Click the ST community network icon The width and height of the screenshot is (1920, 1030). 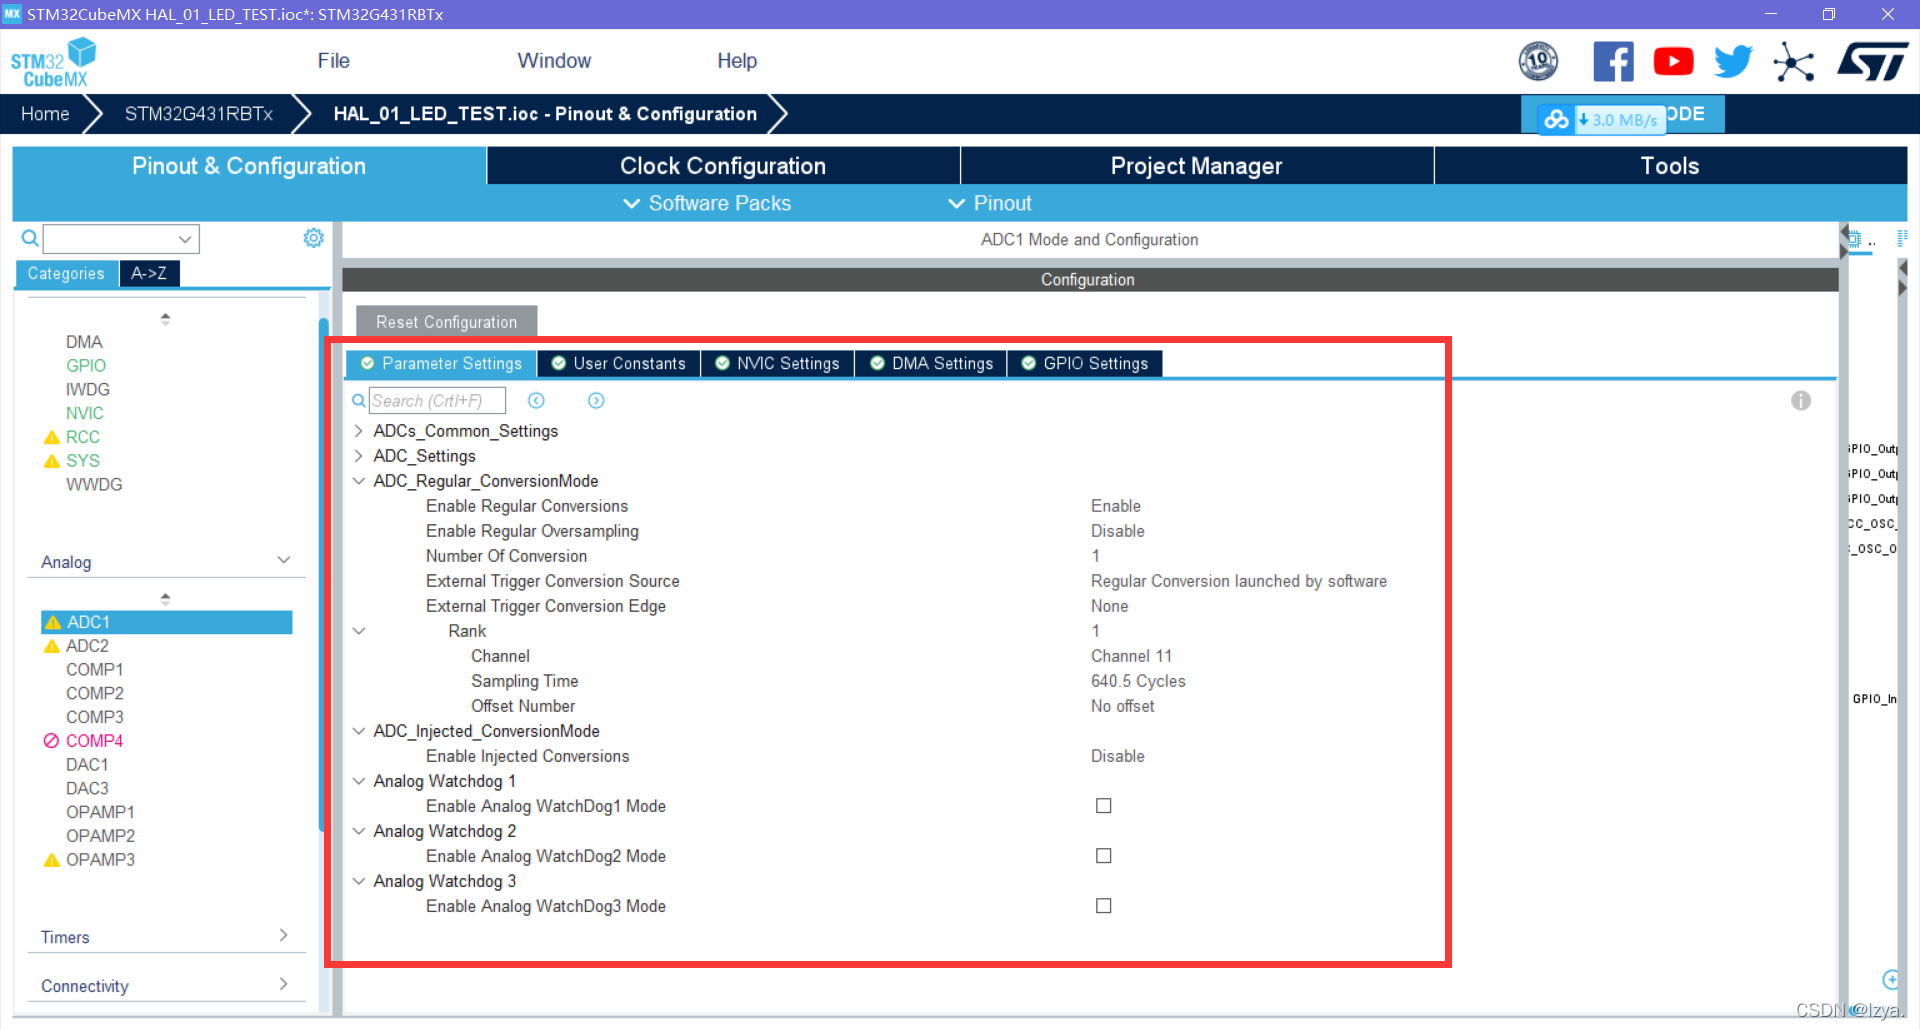pos(1794,62)
